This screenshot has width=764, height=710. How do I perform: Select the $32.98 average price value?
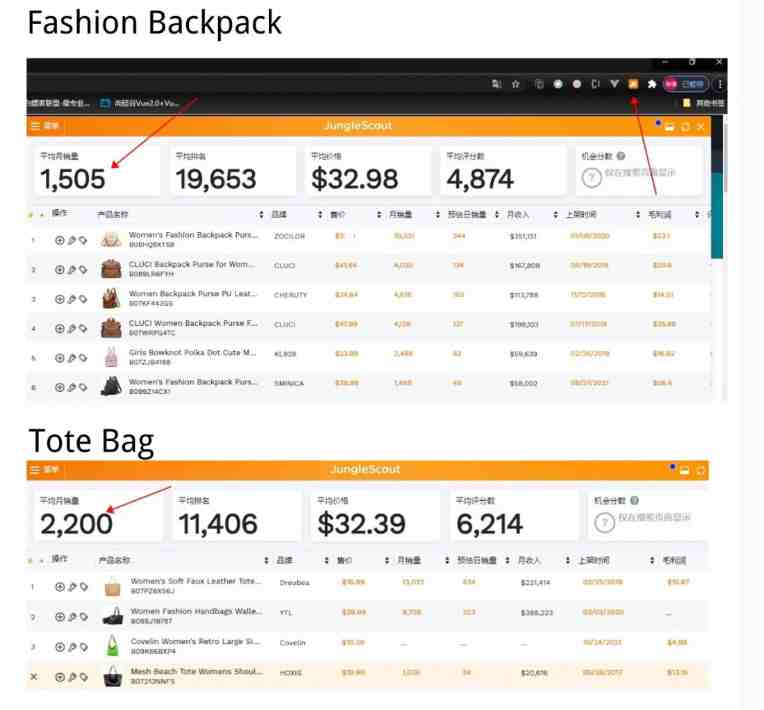click(355, 179)
